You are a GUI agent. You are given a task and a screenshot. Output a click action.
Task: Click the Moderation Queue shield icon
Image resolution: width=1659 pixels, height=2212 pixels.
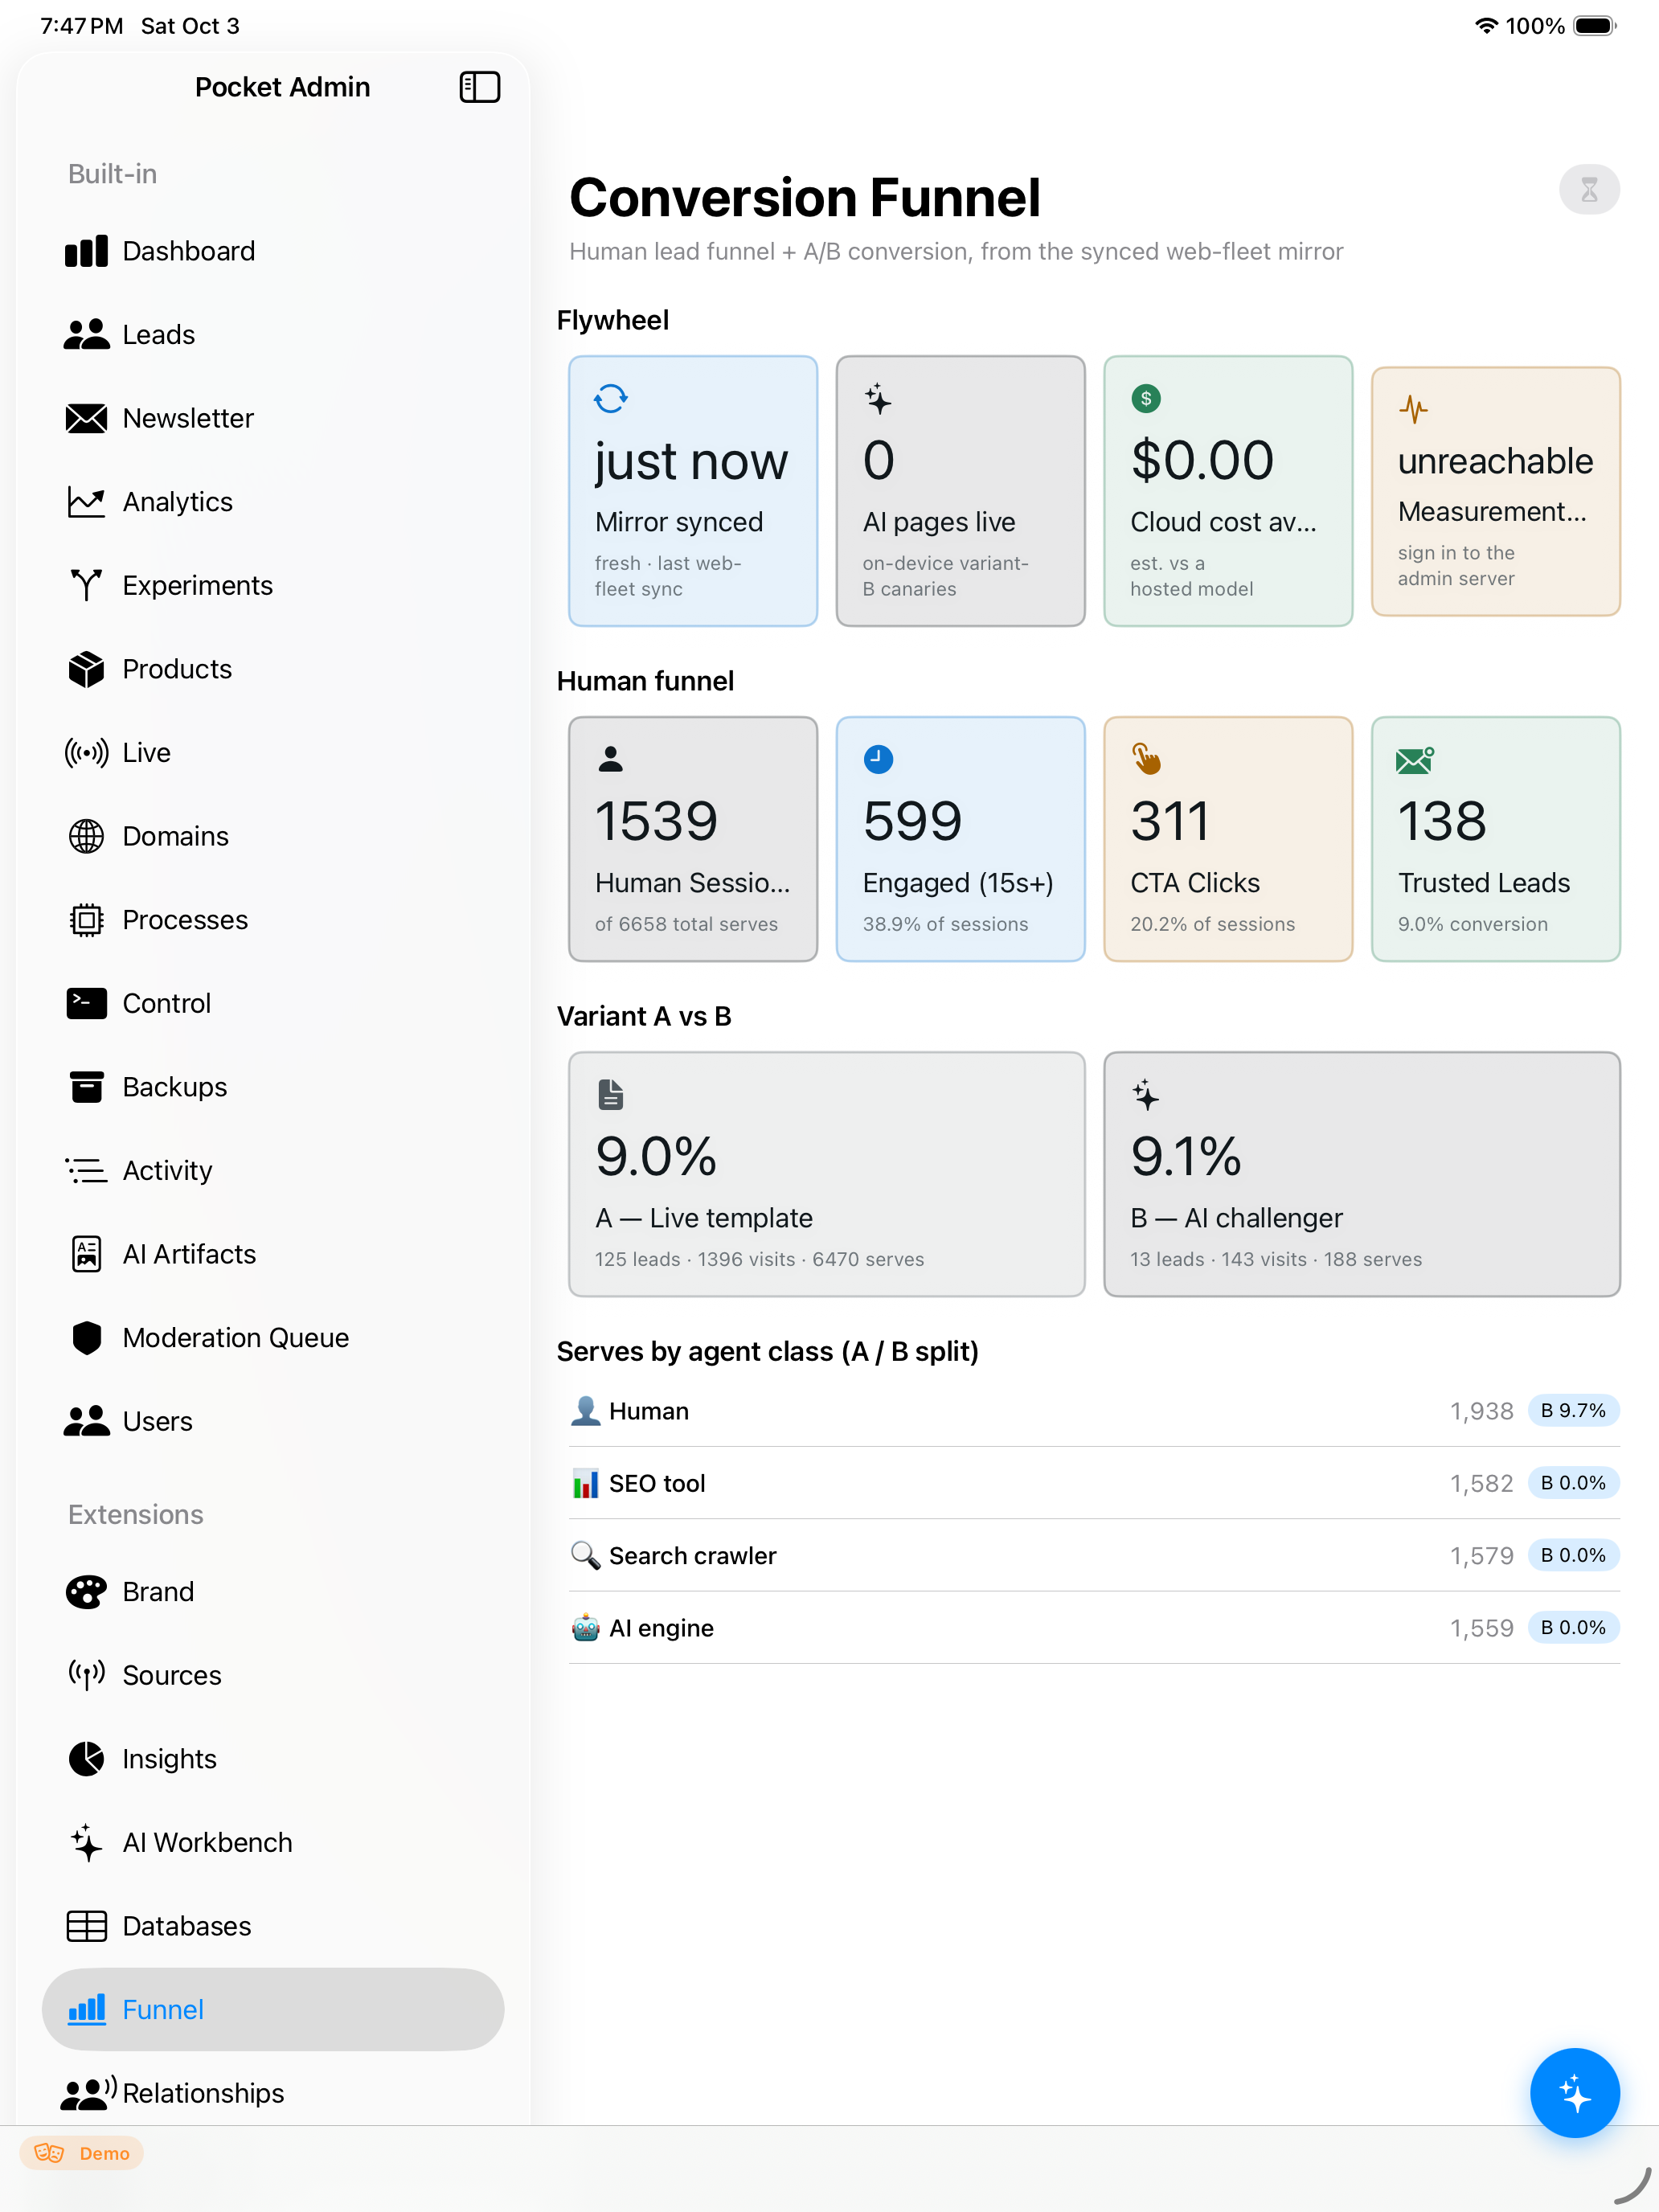click(x=86, y=1338)
